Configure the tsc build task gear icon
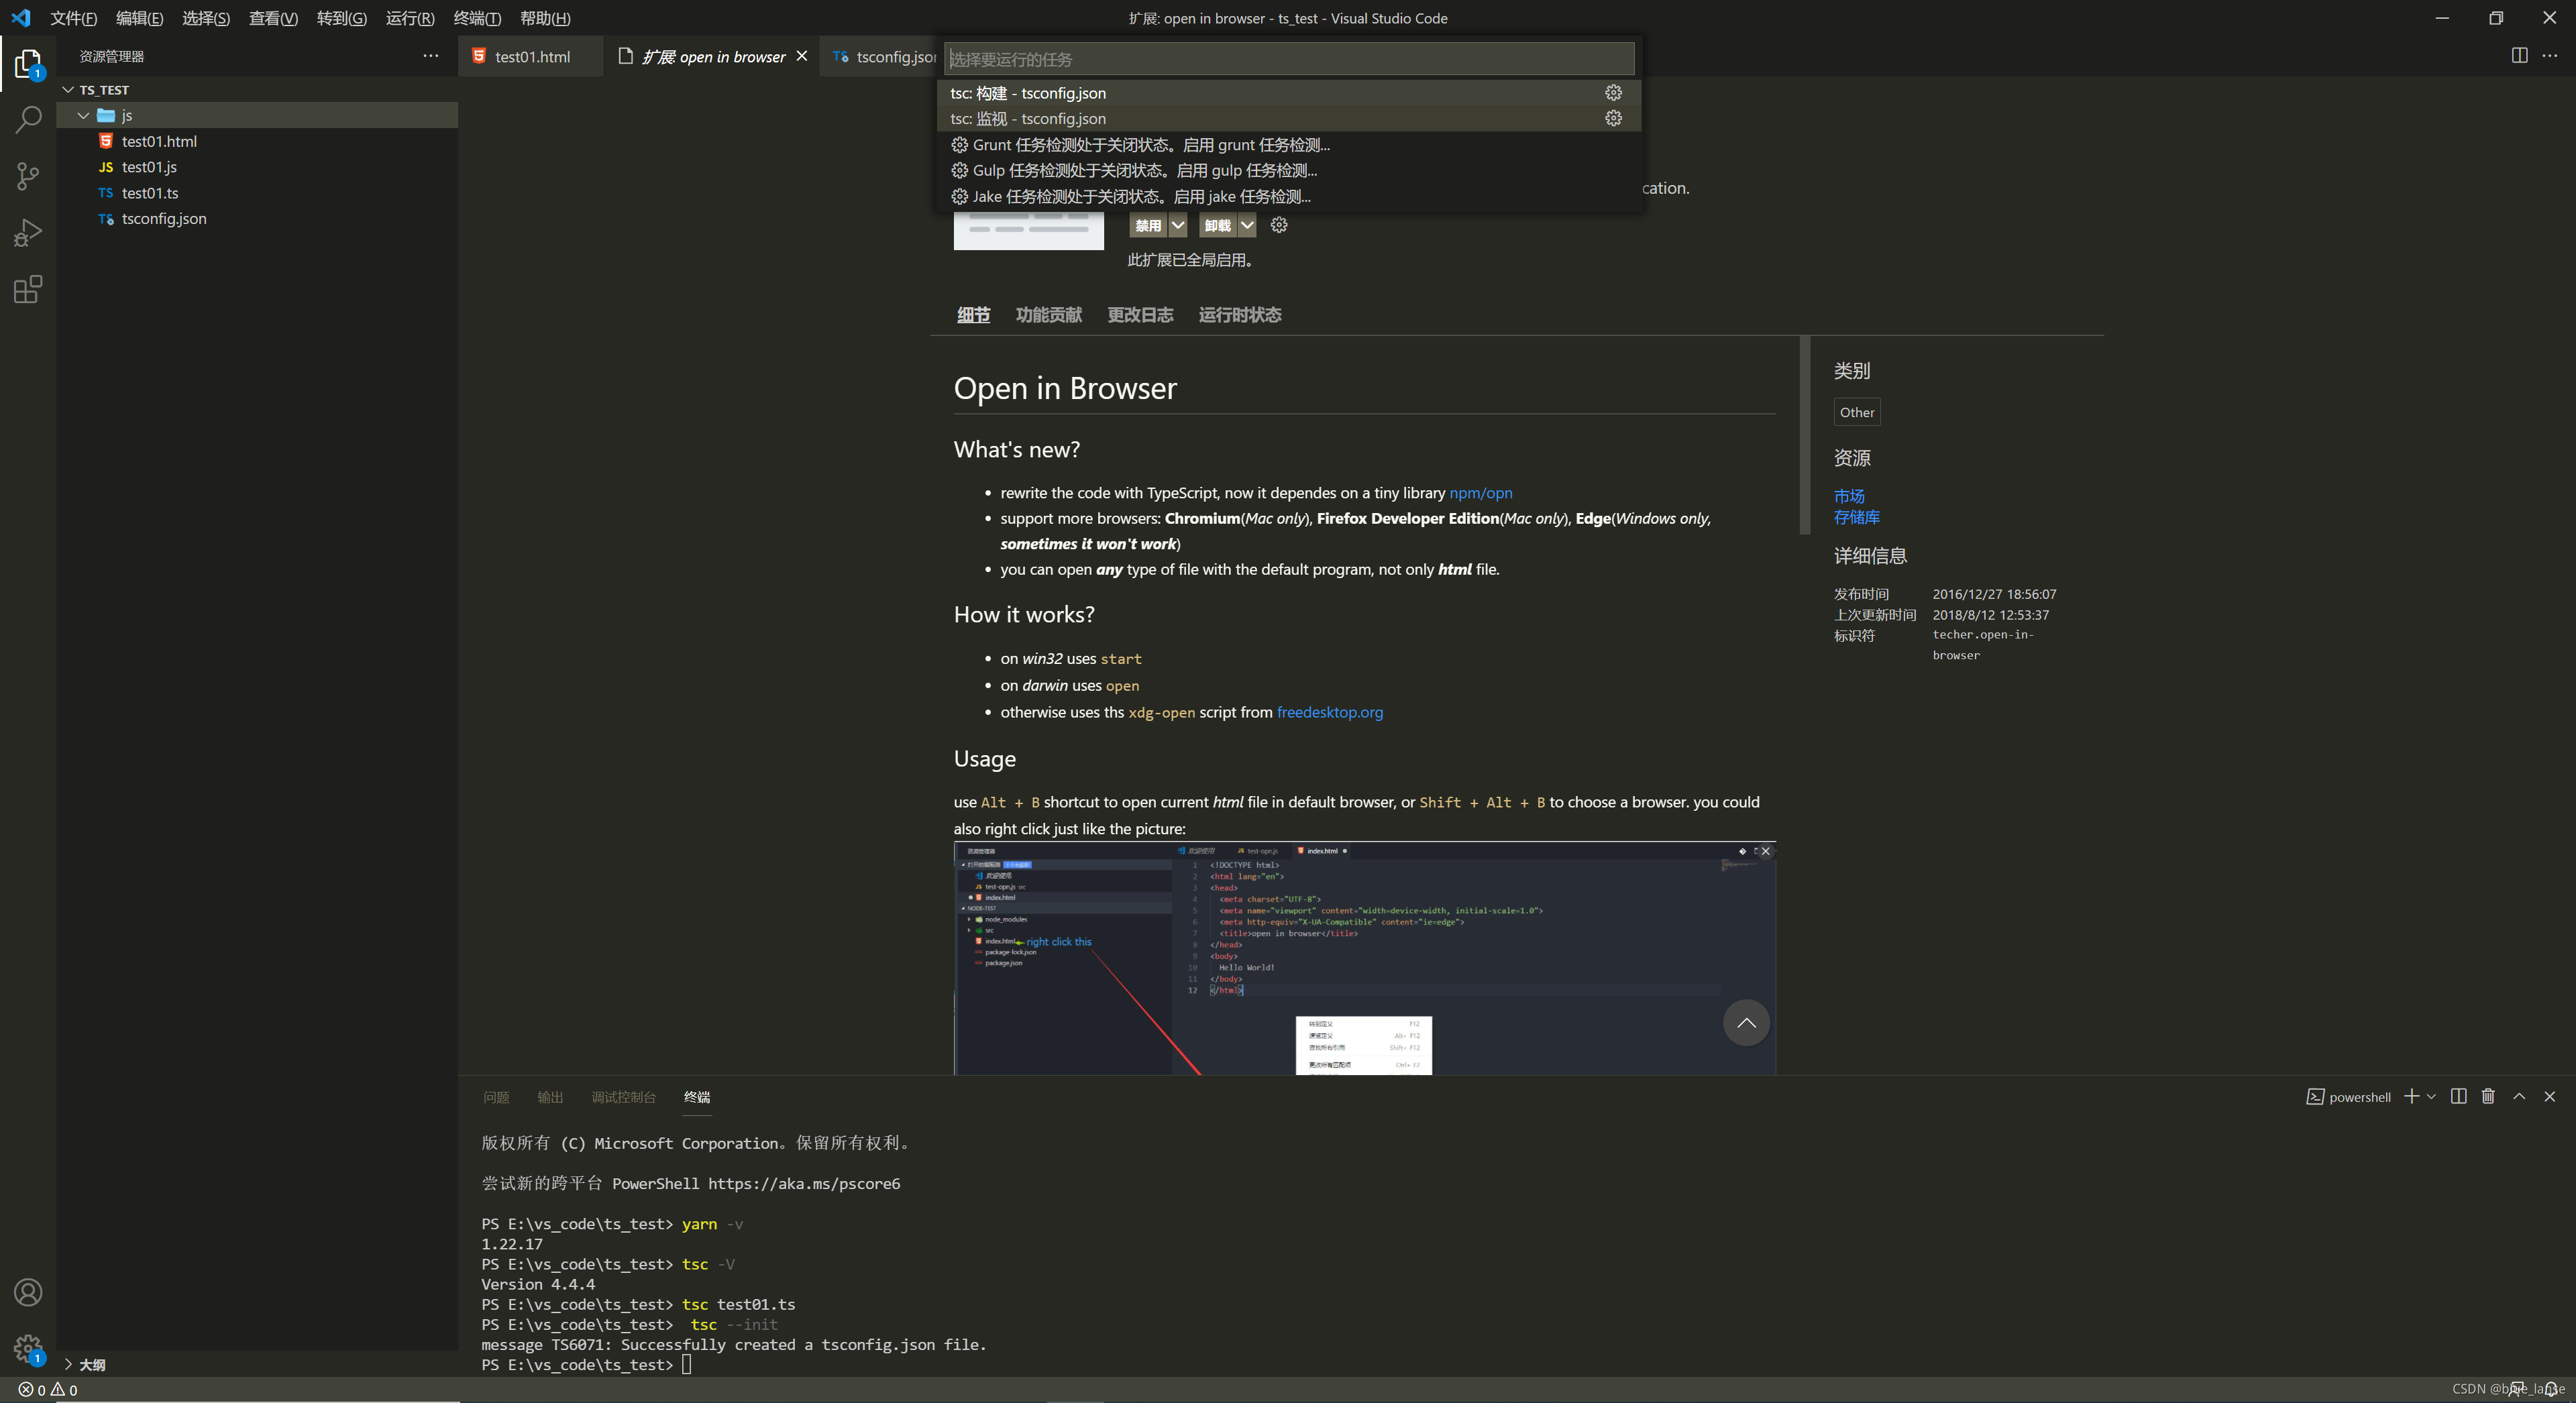 click(x=1613, y=93)
